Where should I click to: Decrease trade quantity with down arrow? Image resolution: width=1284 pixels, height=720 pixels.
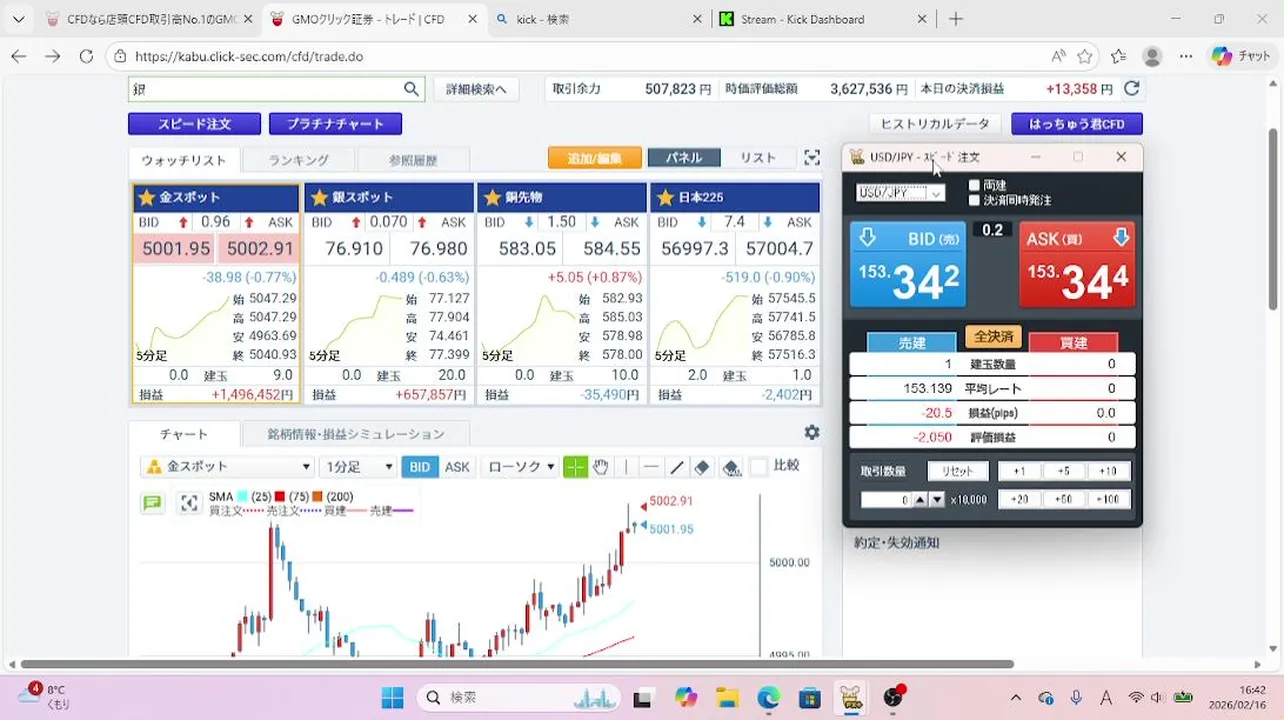click(937, 499)
